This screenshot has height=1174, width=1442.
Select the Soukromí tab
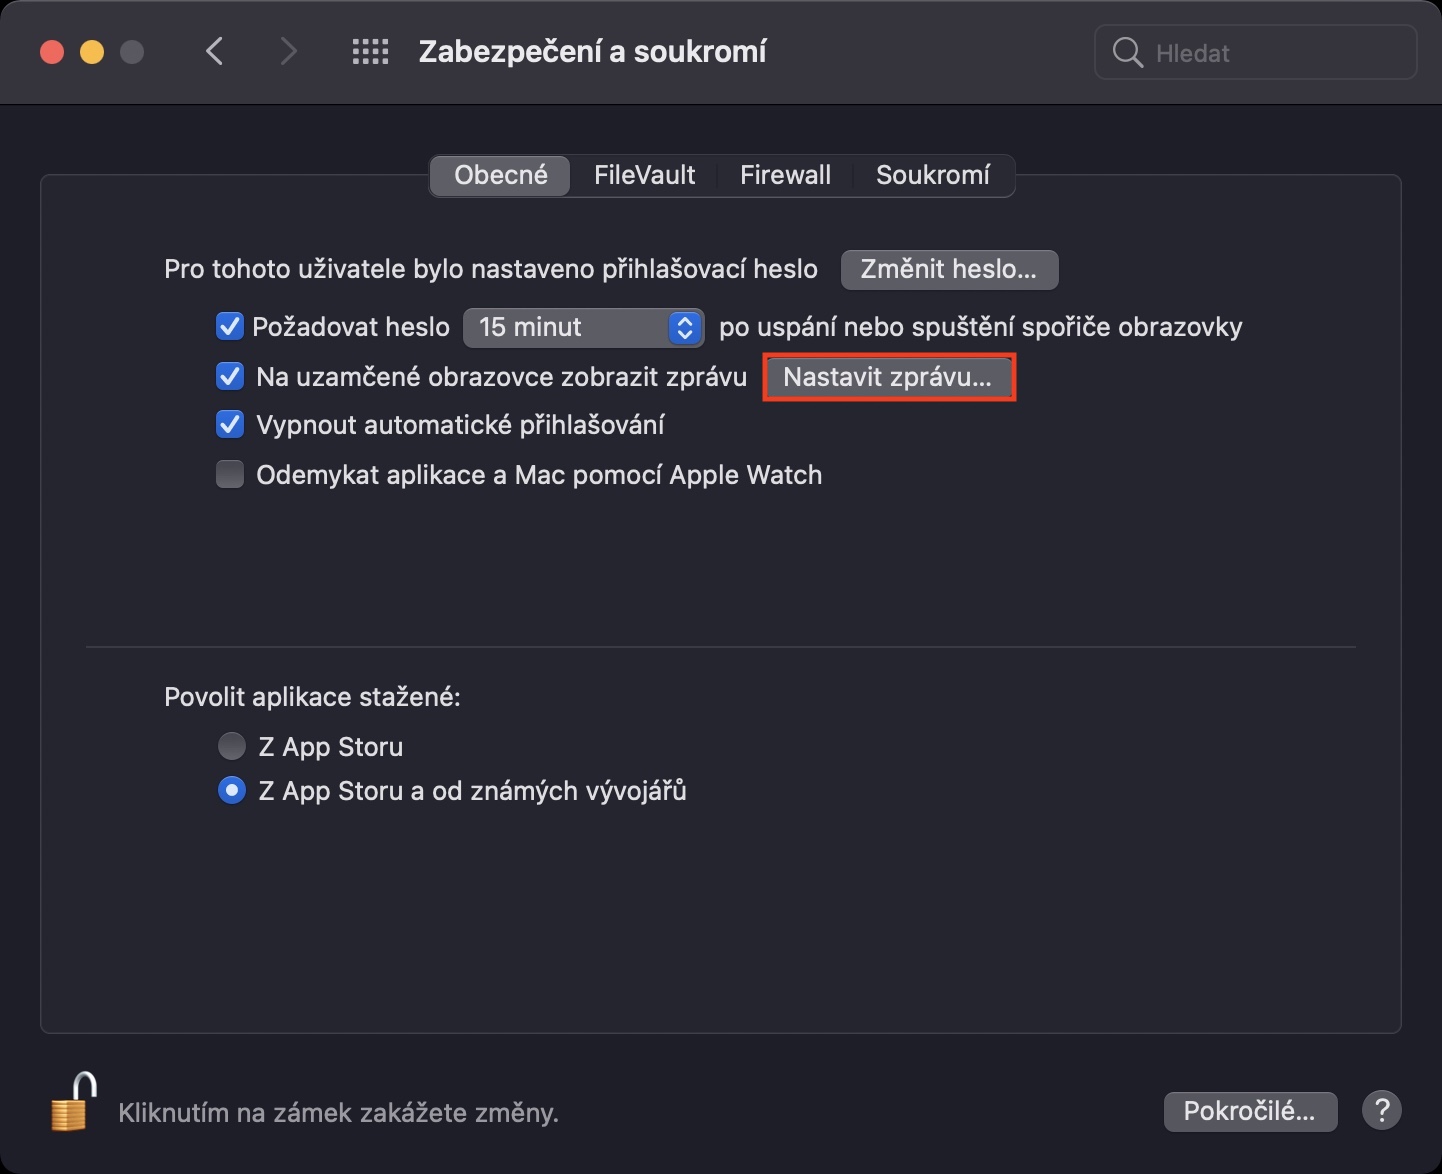[932, 175]
